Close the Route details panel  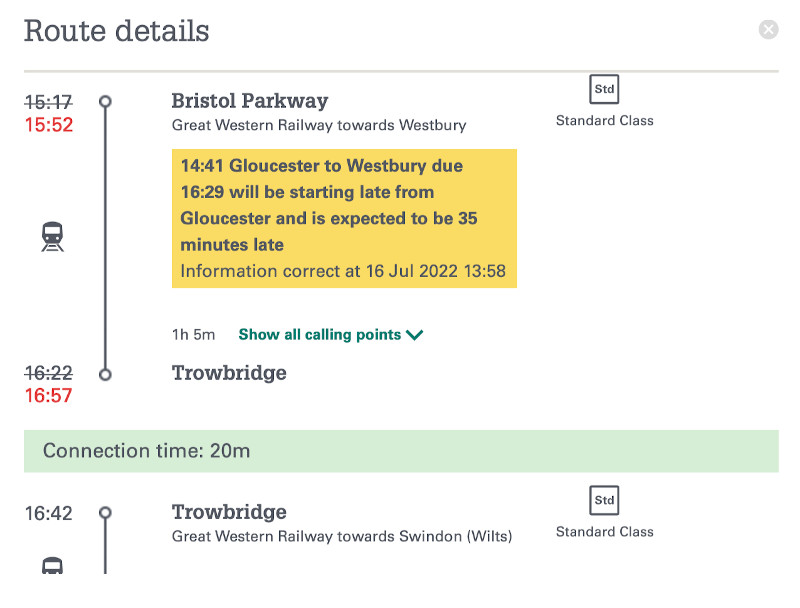pos(768,30)
